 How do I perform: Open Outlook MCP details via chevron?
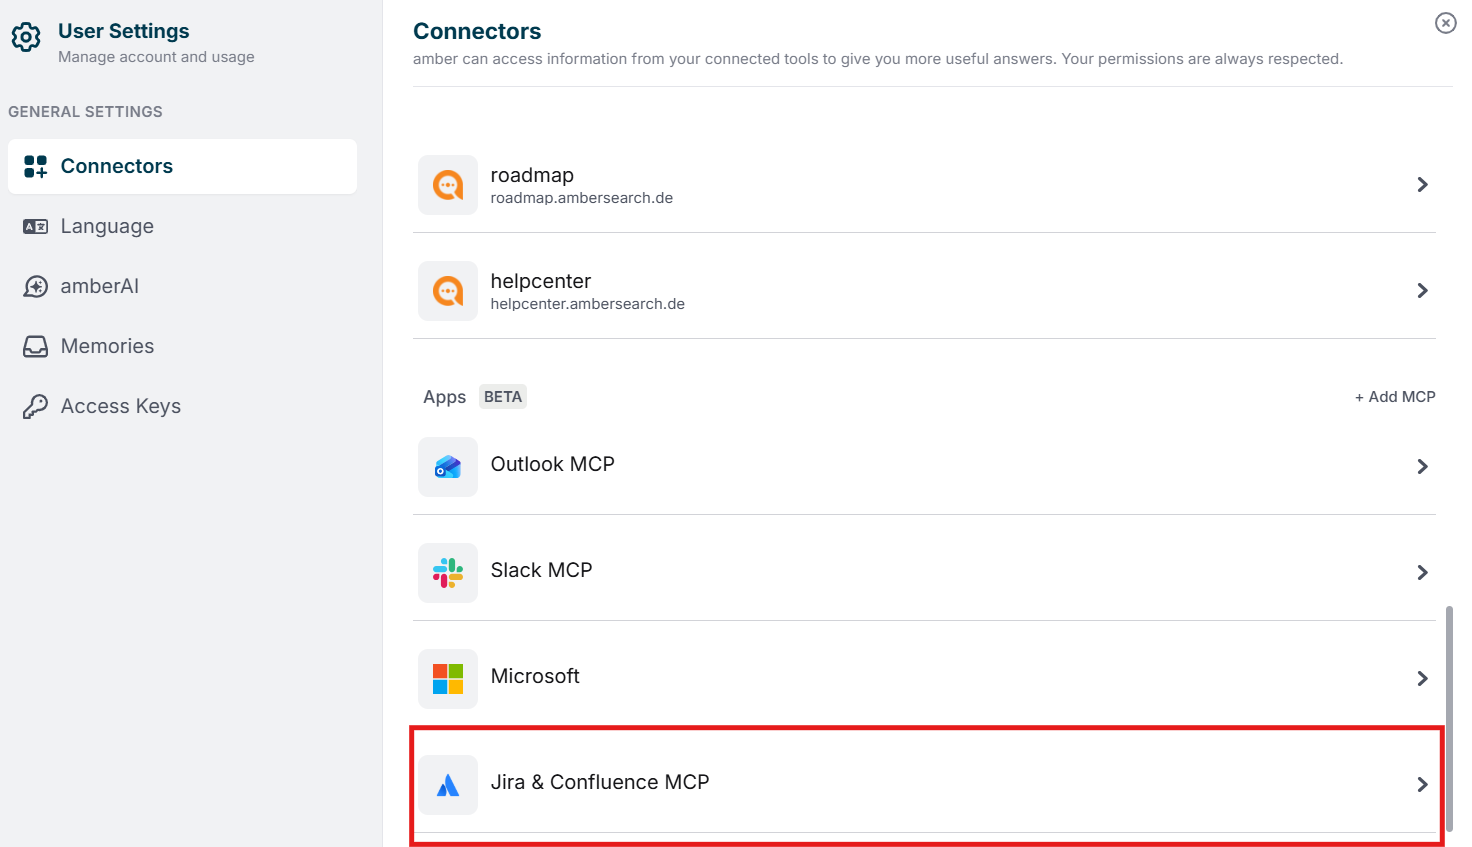click(1422, 467)
